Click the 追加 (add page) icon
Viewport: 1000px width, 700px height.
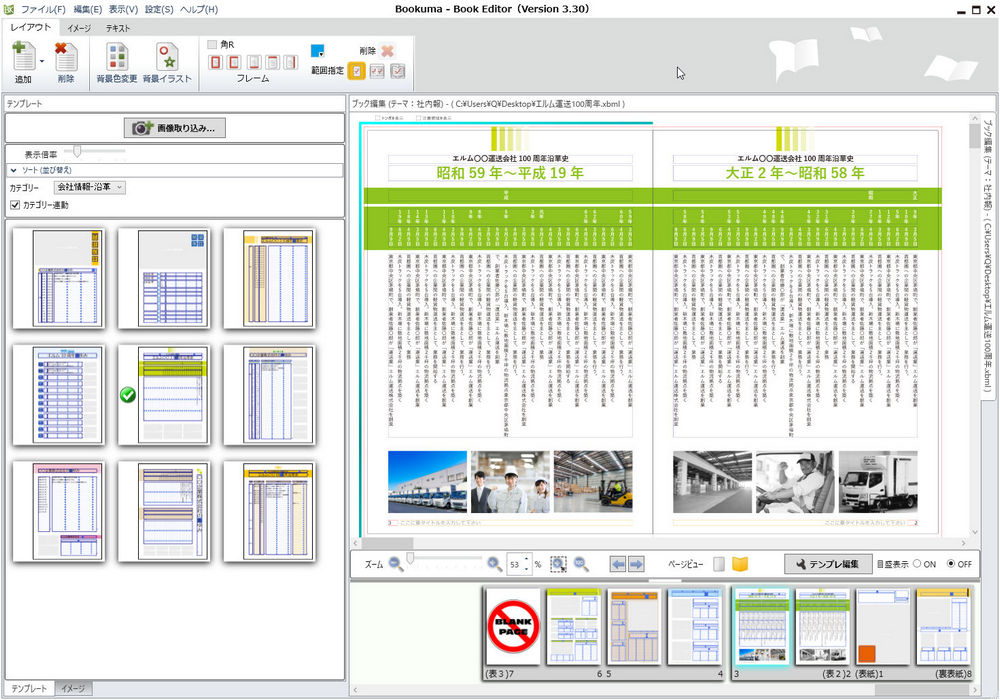(22, 58)
